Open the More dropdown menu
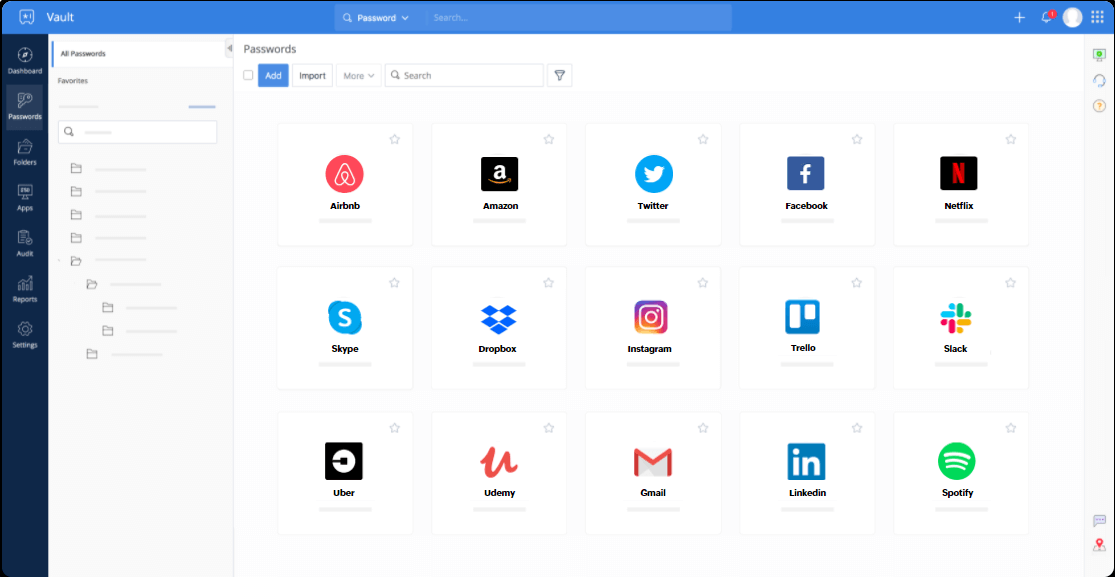 pos(358,75)
